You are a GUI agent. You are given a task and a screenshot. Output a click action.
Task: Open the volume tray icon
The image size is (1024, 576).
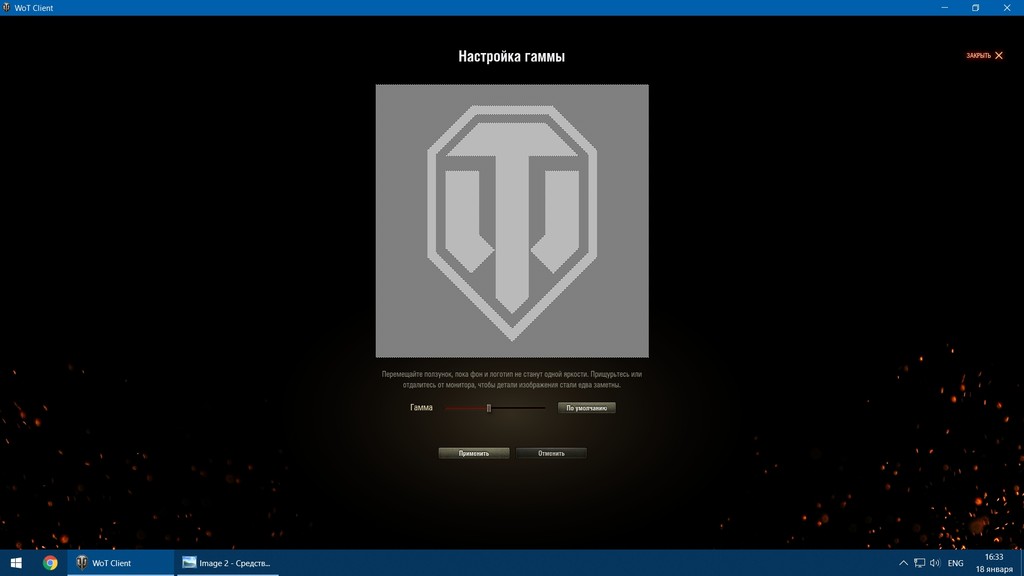[935, 563]
